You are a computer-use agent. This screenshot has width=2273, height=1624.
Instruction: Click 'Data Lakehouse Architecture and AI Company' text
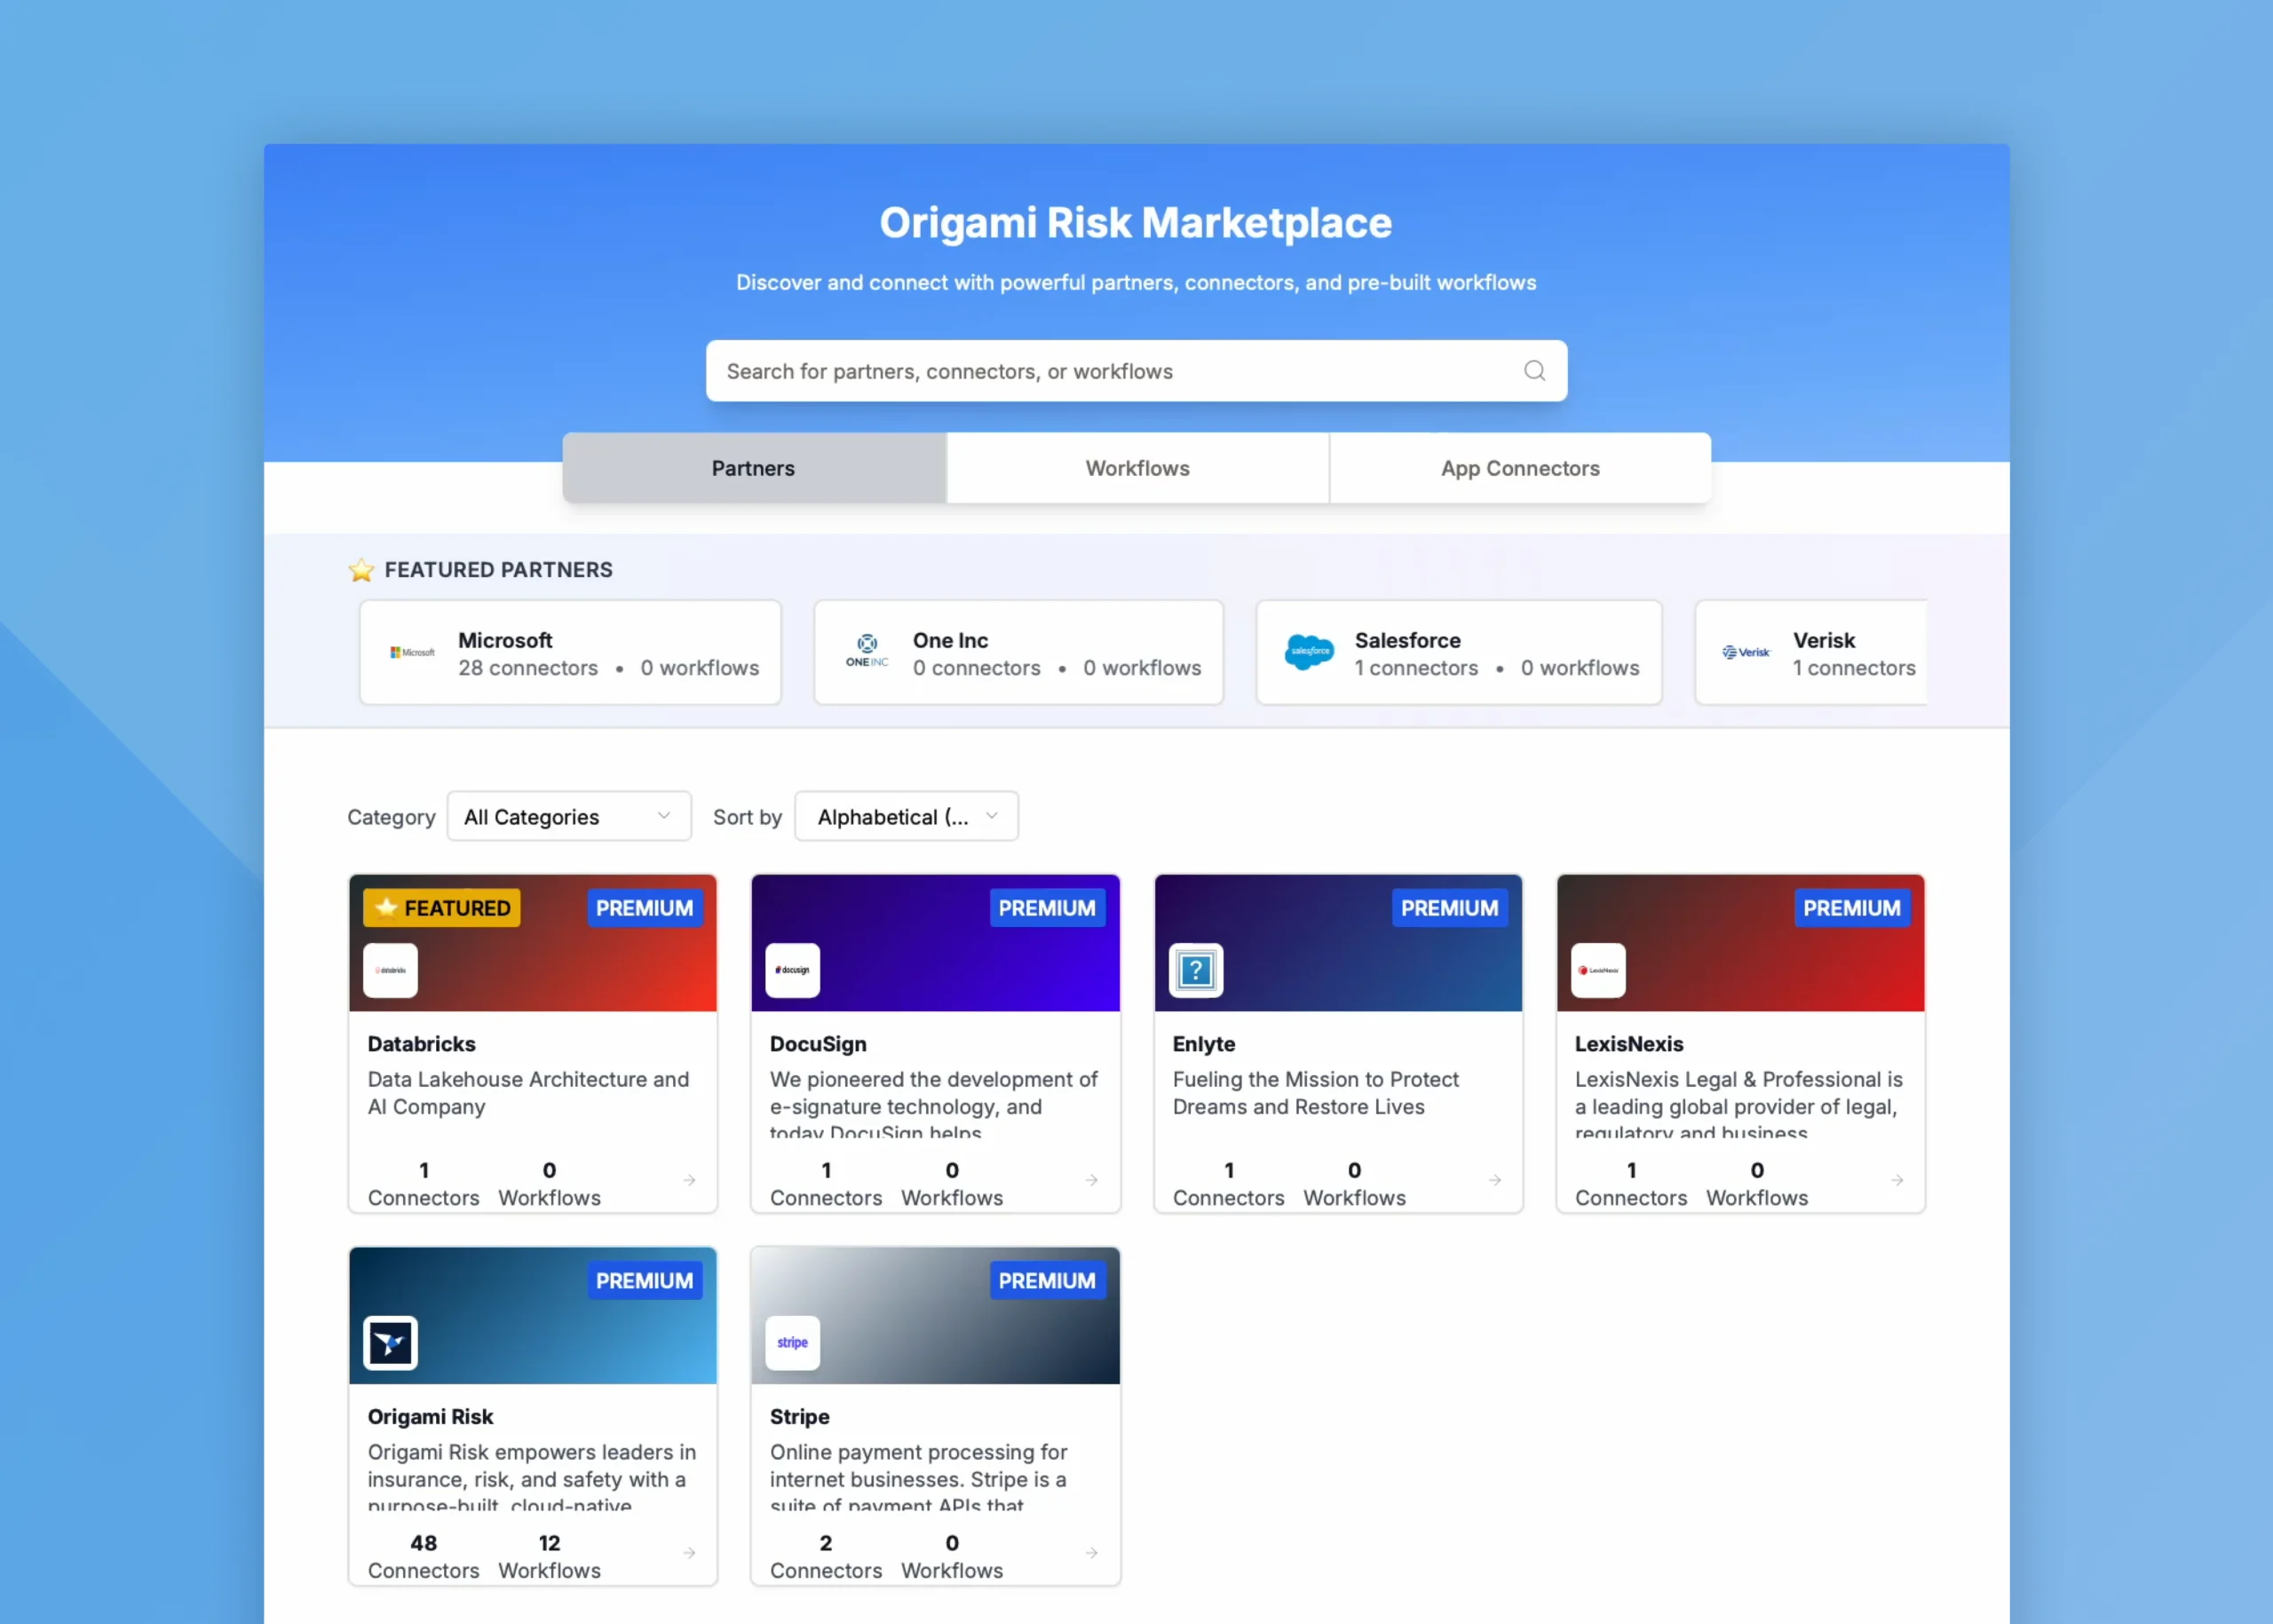click(528, 1093)
